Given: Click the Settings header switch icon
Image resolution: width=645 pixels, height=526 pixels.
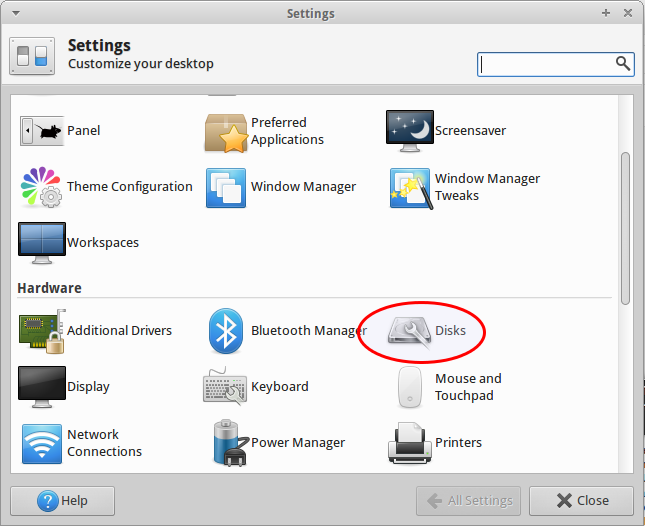Looking at the screenshot, I should (x=32, y=56).
